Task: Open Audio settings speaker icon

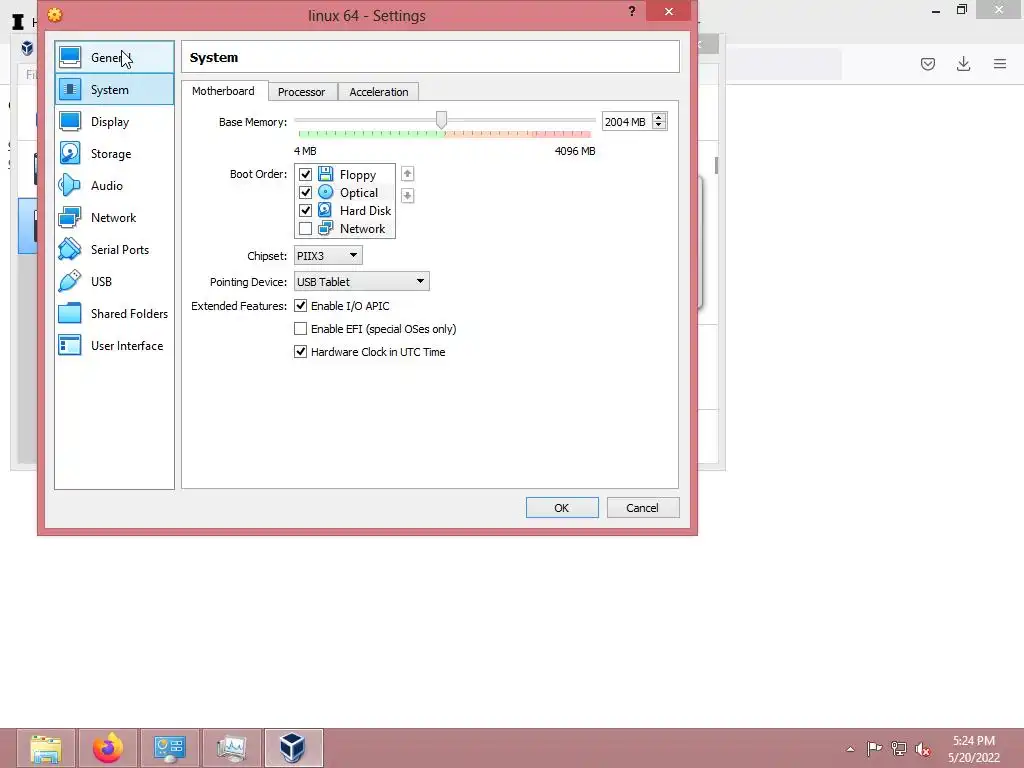Action: click(x=70, y=185)
